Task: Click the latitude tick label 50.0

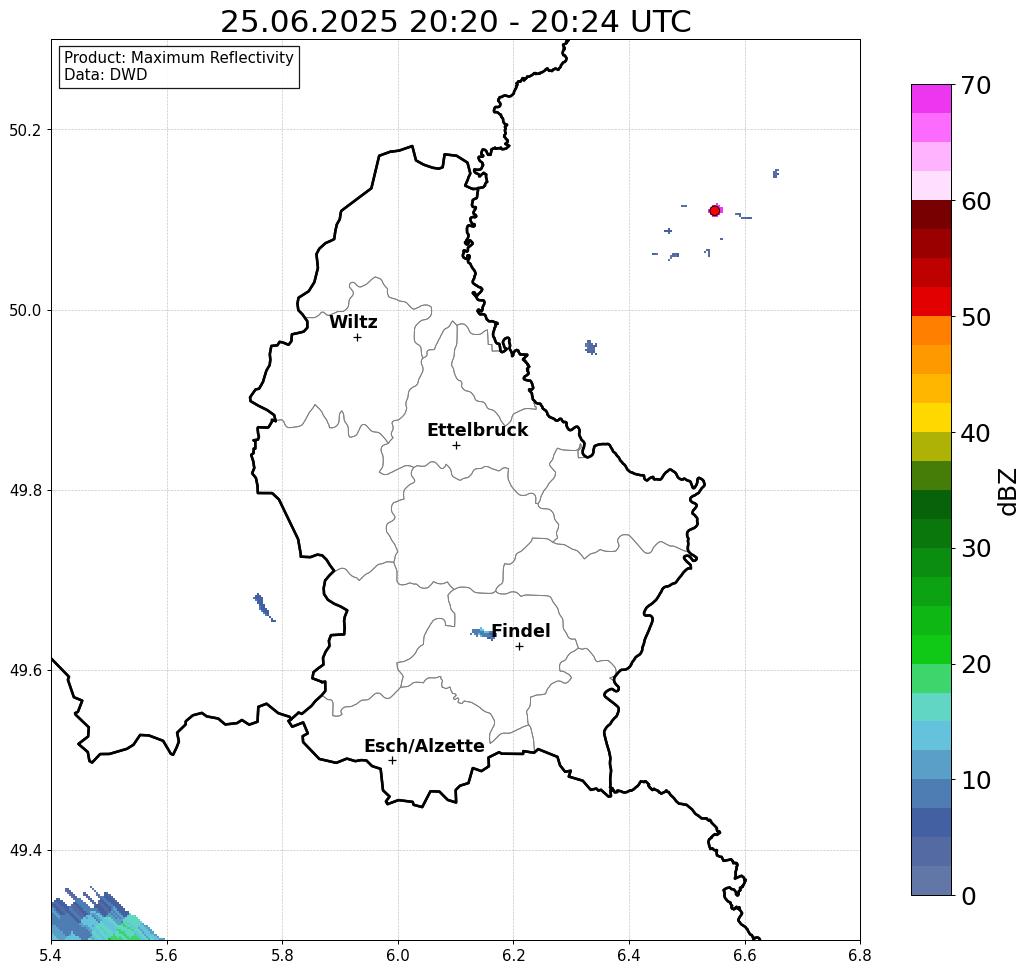Action: [25, 310]
